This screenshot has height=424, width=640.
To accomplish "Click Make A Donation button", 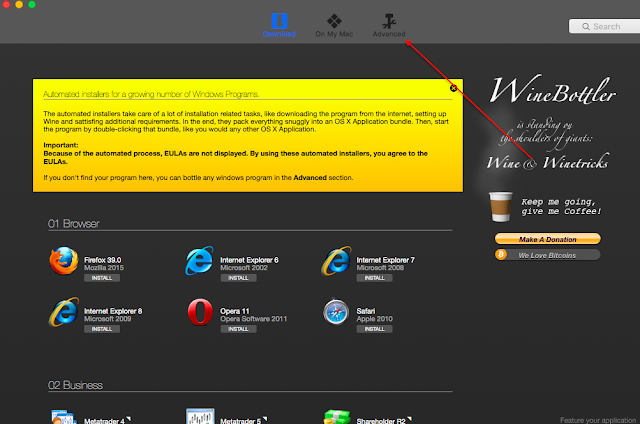I will click(548, 239).
